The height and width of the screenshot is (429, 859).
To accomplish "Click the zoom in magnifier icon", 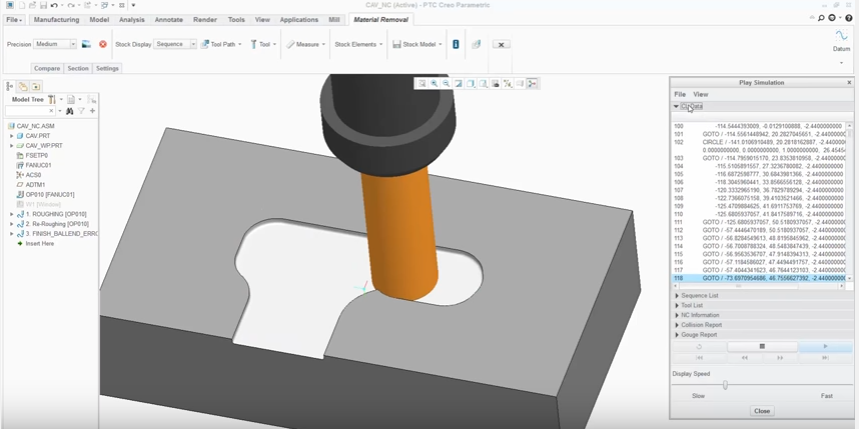I will point(434,84).
